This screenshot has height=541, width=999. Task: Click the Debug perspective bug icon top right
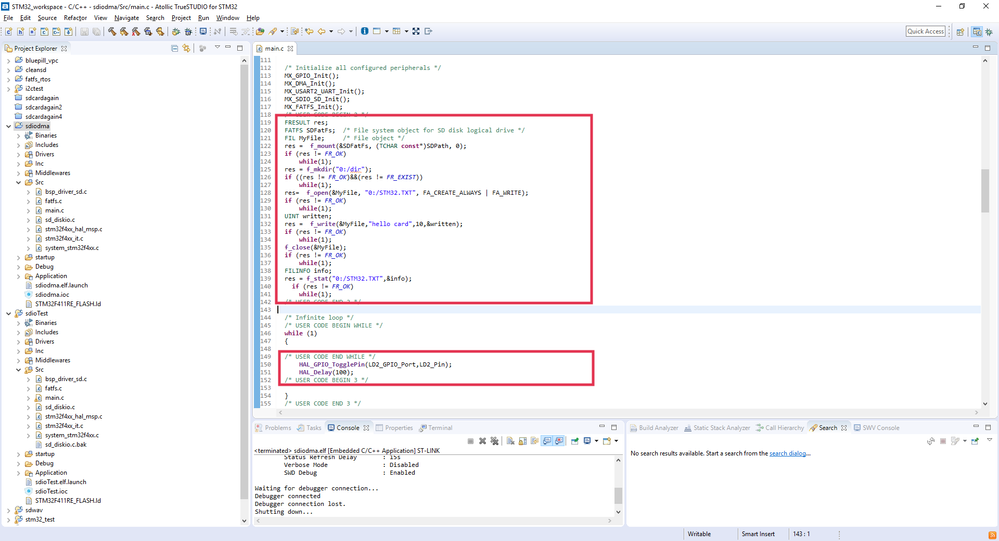click(989, 31)
